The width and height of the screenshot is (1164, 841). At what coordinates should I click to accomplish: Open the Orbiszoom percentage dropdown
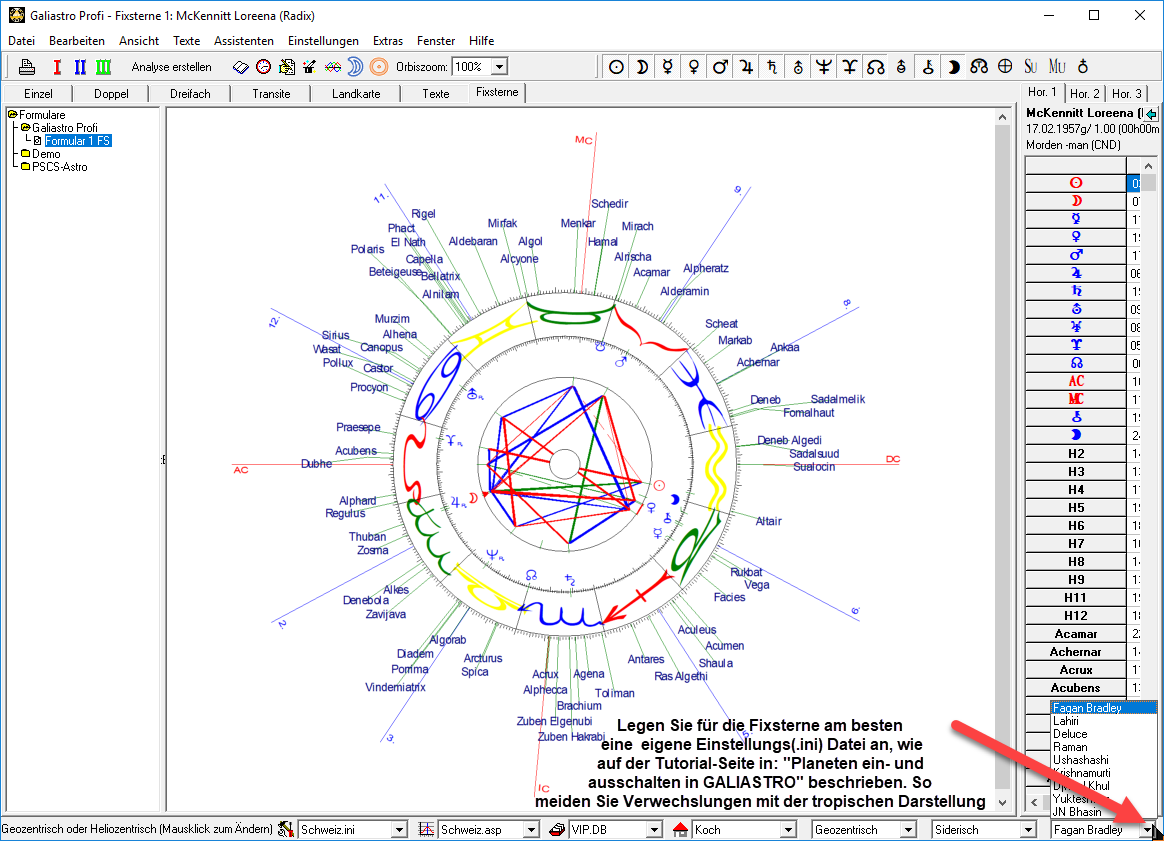(500, 67)
